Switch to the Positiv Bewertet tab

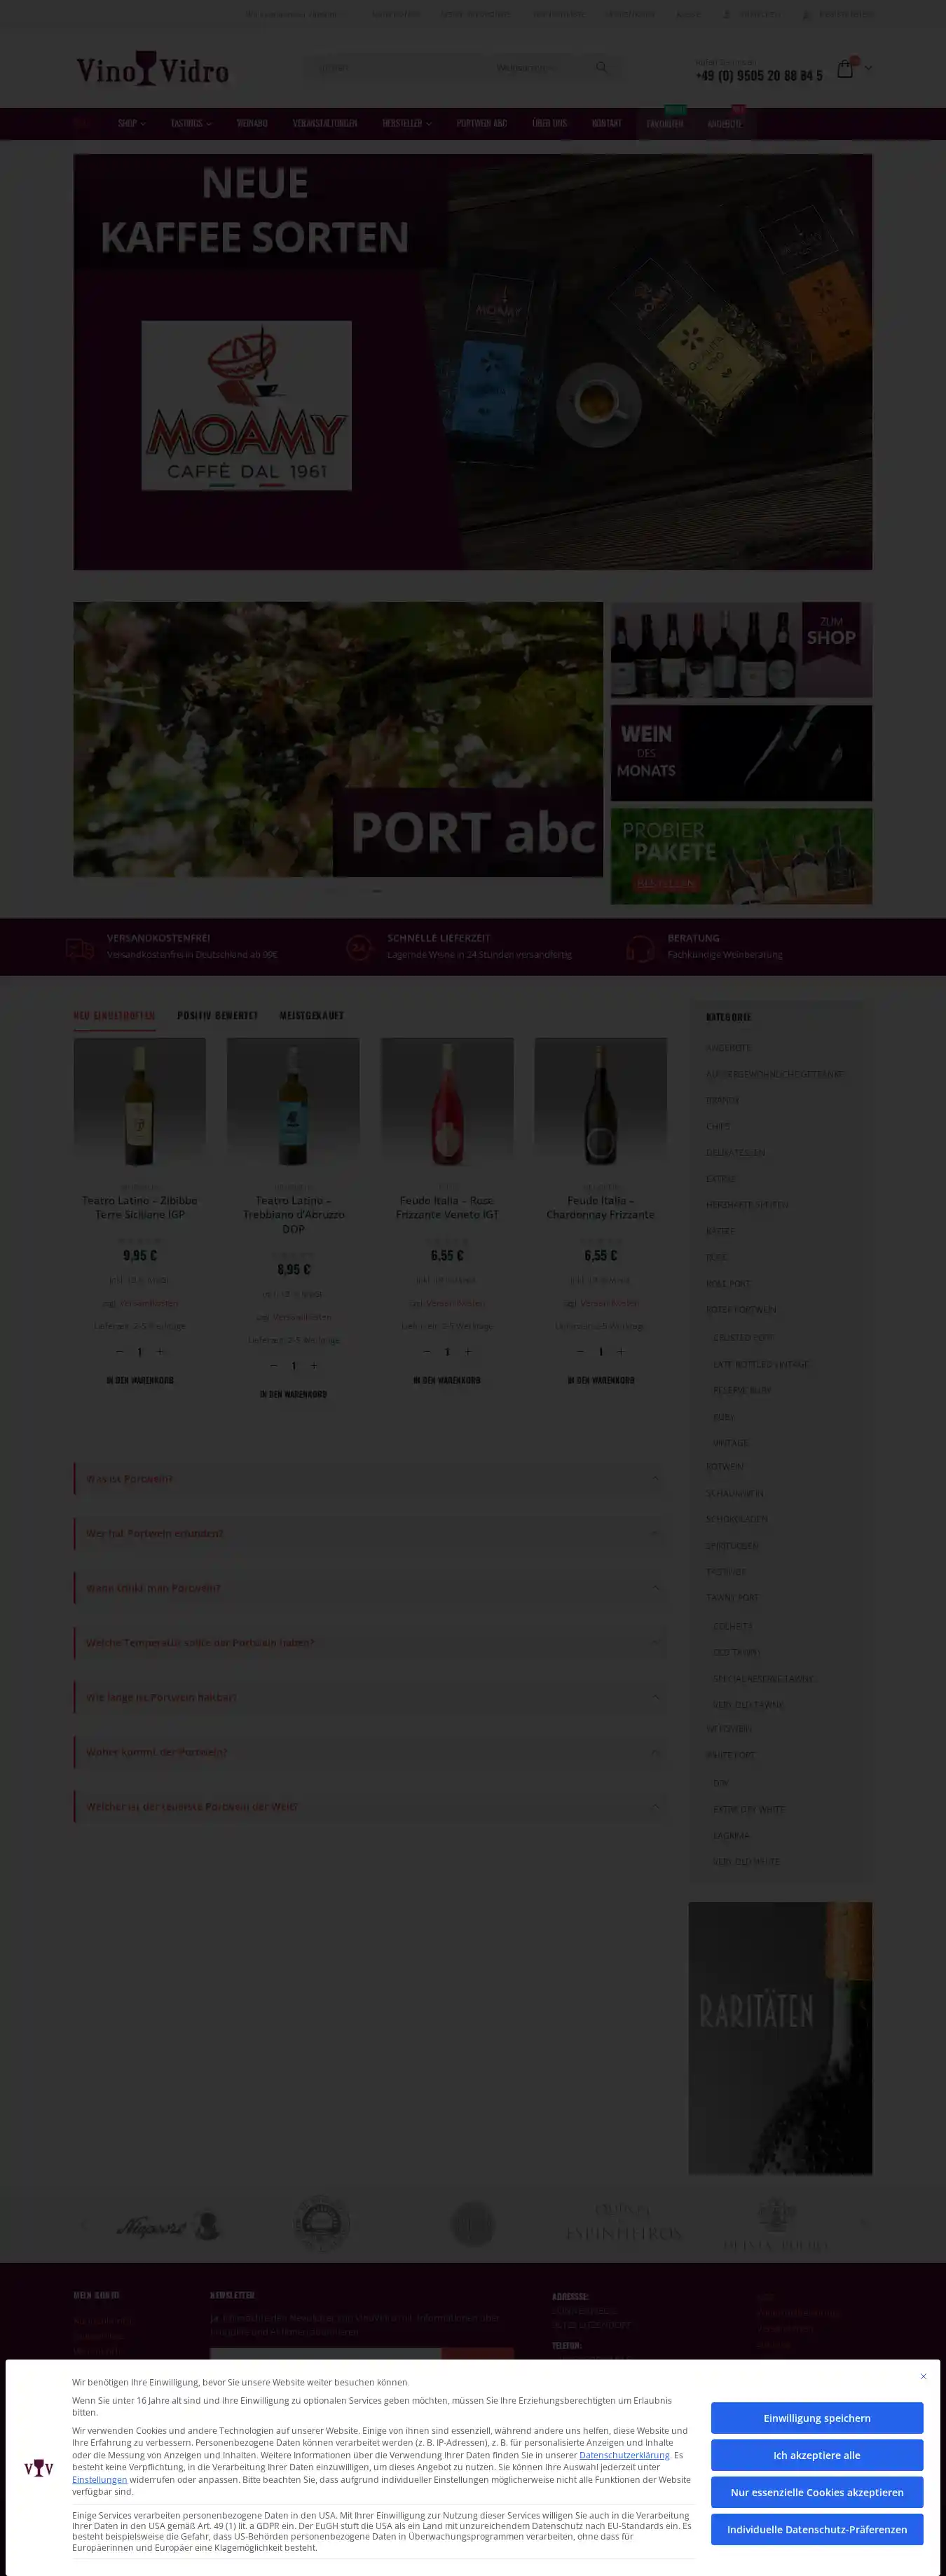click(x=217, y=1015)
